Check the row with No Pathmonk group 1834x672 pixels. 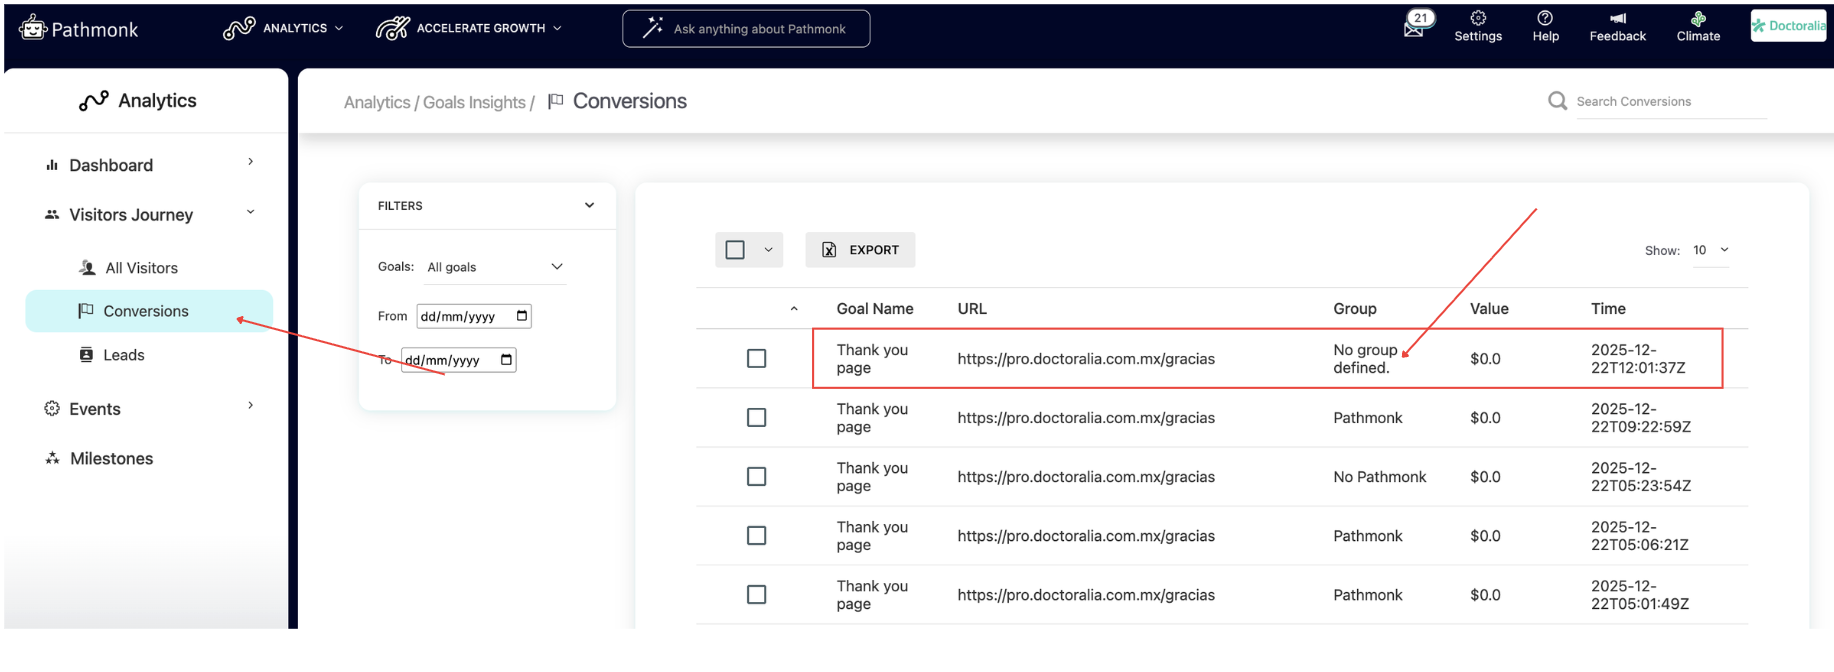pyautogui.click(x=757, y=476)
